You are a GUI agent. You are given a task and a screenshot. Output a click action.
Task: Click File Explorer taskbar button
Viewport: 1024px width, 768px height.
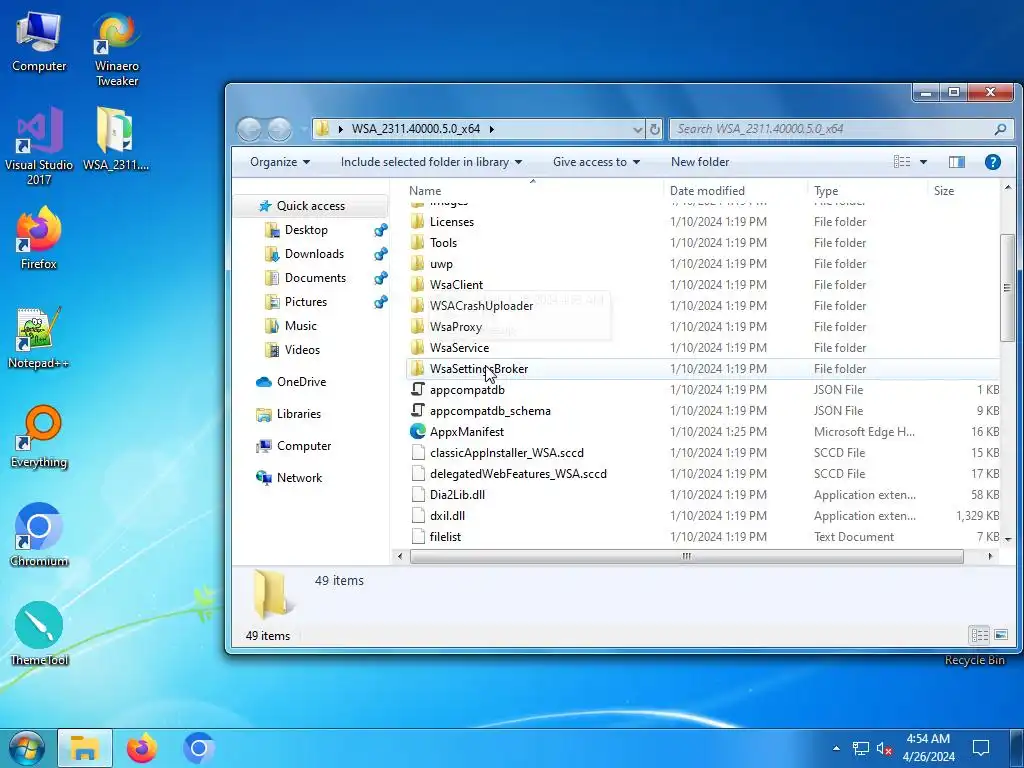pyautogui.click(x=85, y=748)
